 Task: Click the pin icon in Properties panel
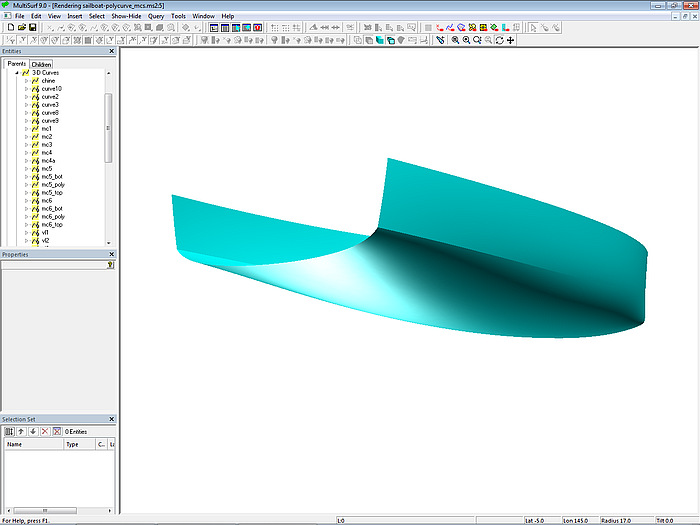[110, 265]
